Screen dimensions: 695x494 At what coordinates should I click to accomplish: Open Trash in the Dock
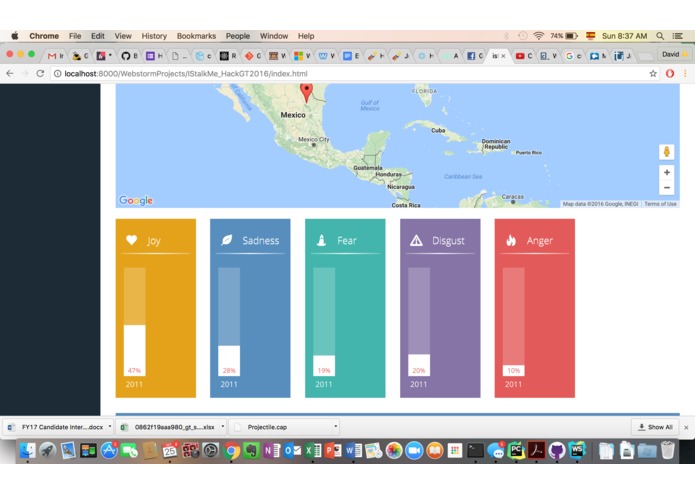(668, 451)
